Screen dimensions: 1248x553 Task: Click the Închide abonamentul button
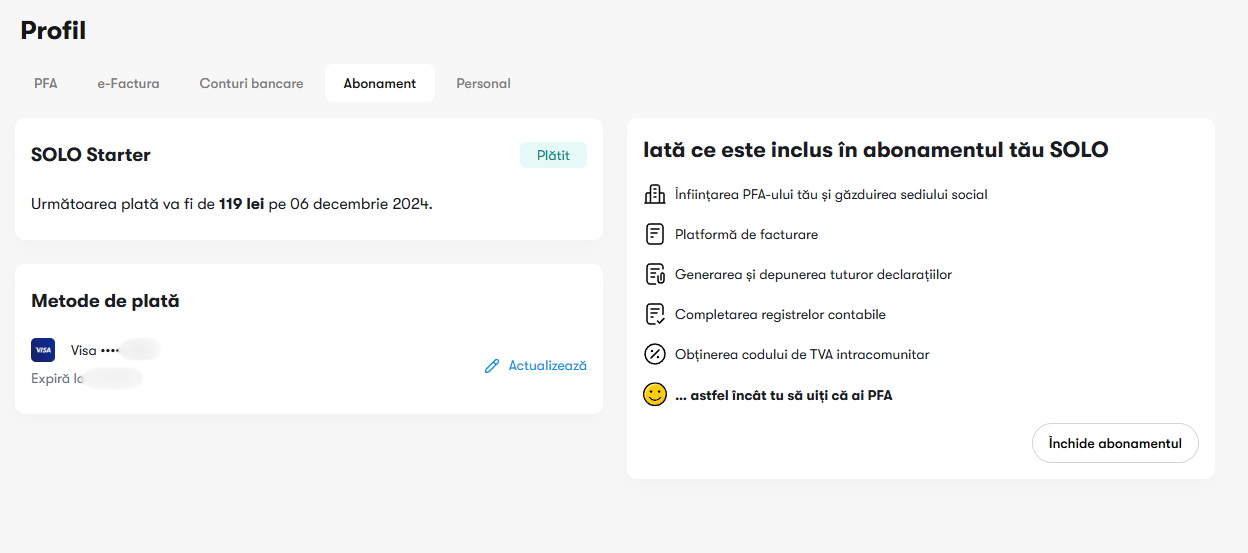pyautogui.click(x=1115, y=443)
